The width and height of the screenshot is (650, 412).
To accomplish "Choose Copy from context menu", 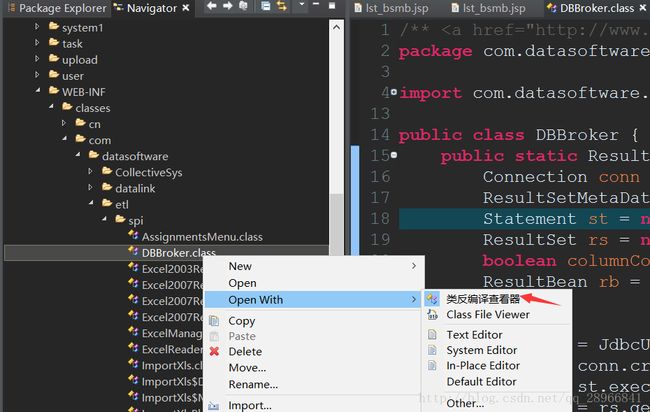I will [x=313, y=321].
